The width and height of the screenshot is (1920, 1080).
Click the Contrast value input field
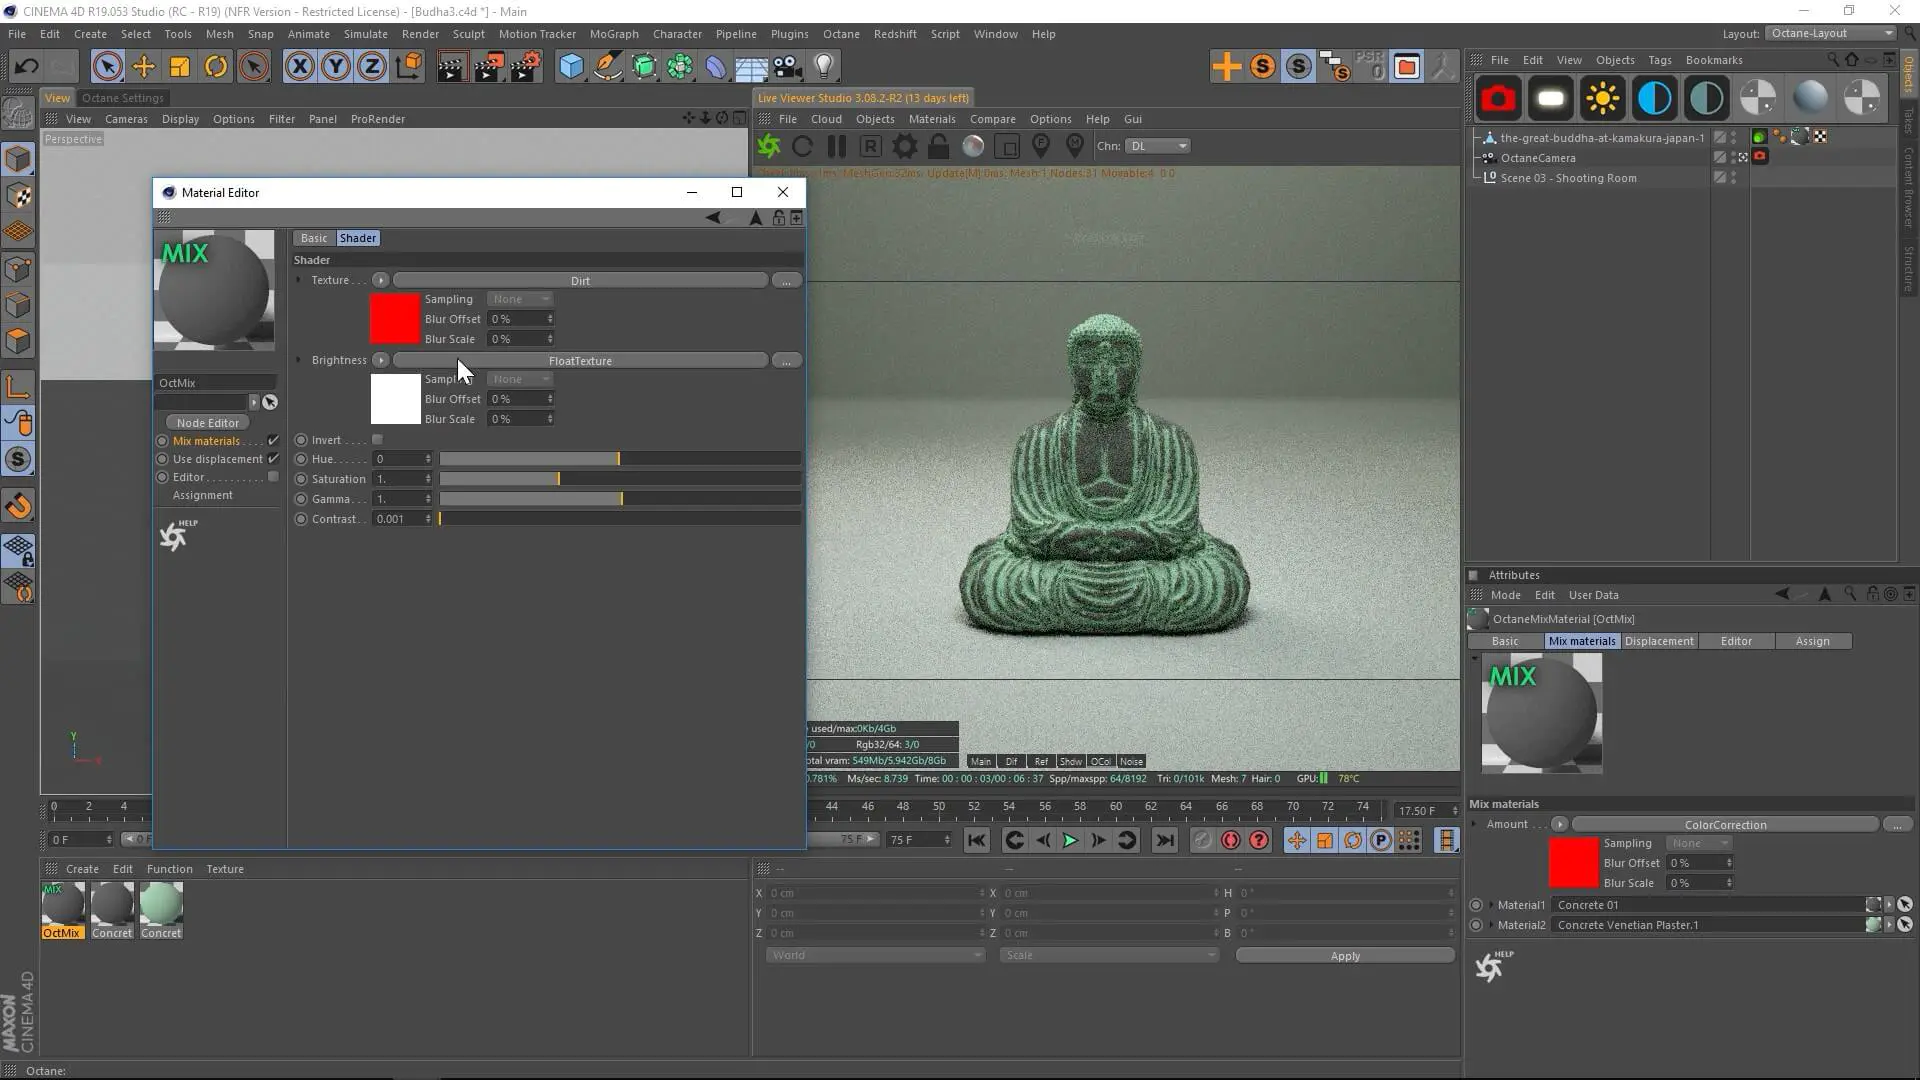[x=400, y=519]
